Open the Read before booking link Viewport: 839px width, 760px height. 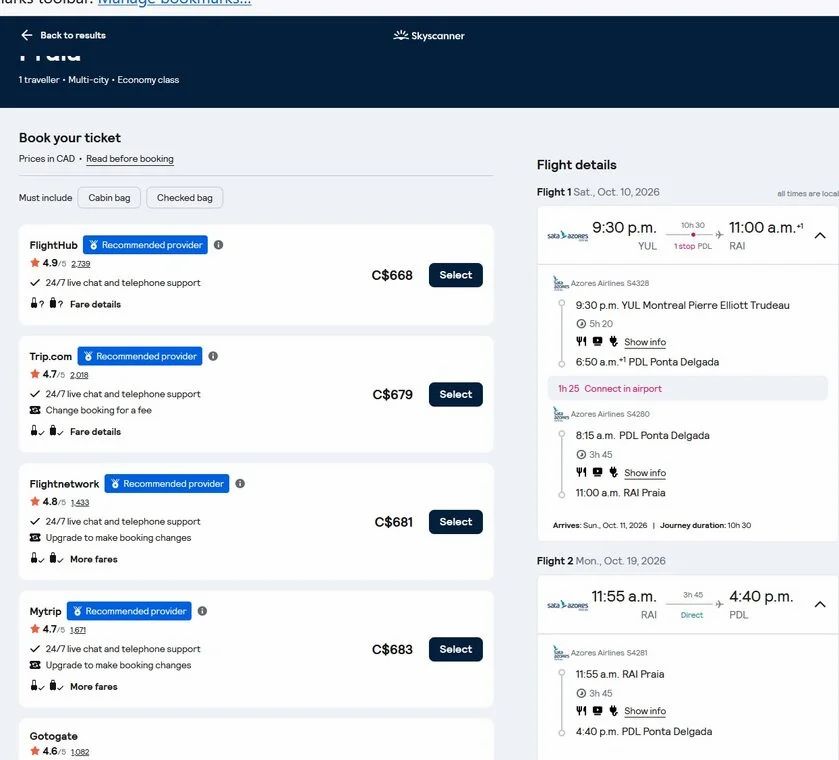[x=129, y=159]
